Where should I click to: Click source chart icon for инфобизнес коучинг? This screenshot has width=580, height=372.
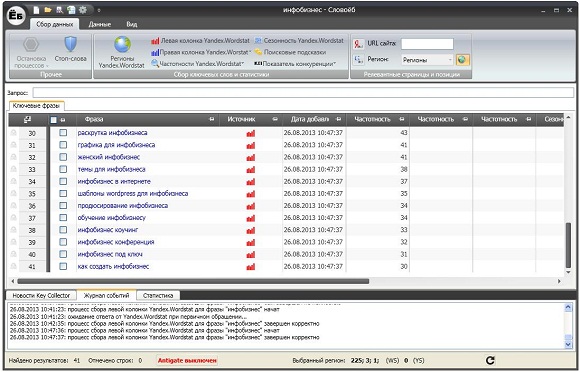click(251, 230)
